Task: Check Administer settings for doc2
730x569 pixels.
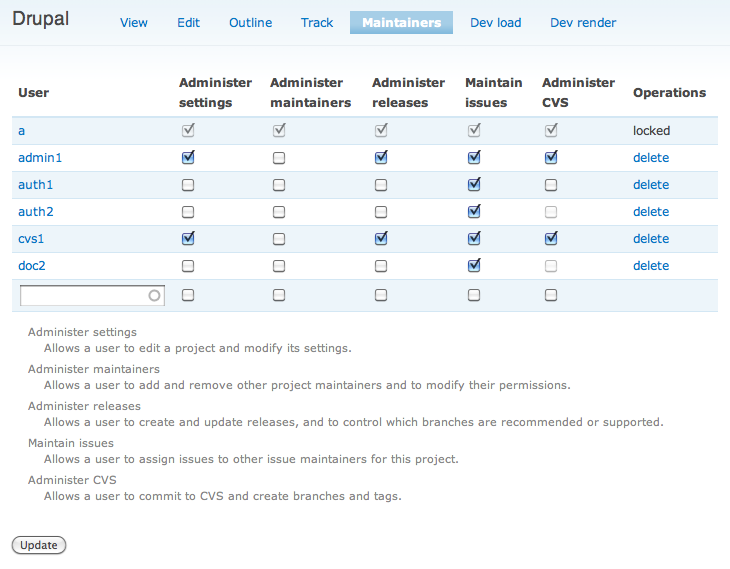Action: pyautogui.click(x=188, y=266)
